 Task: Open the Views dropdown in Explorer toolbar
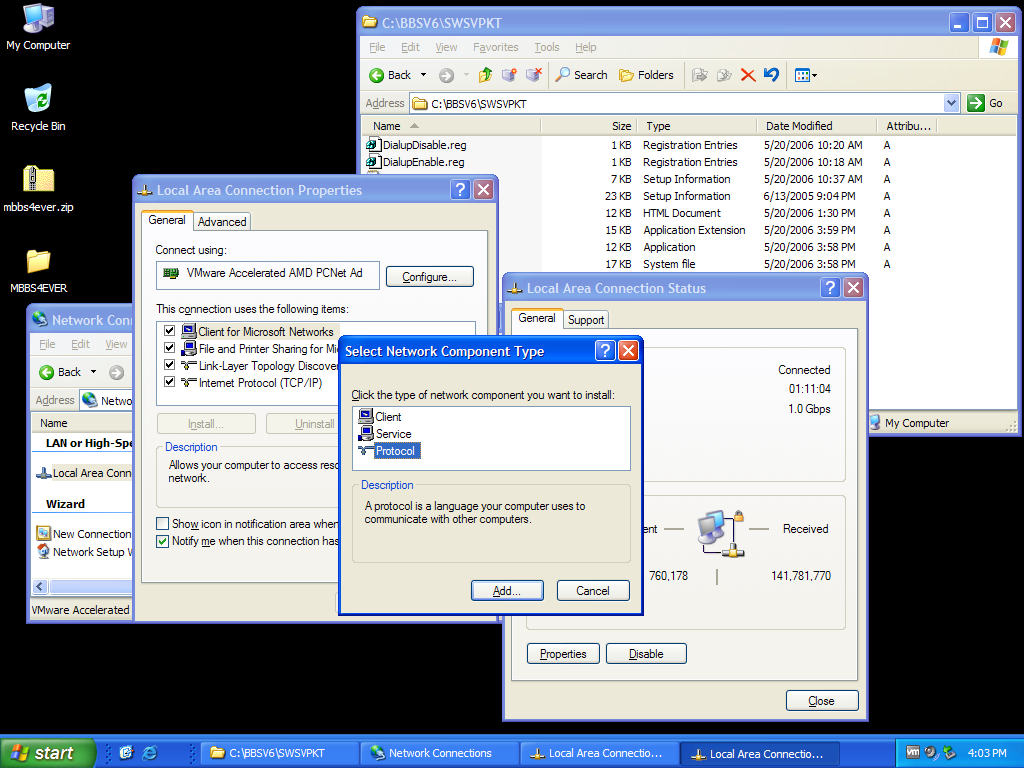click(x=806, y=75)
